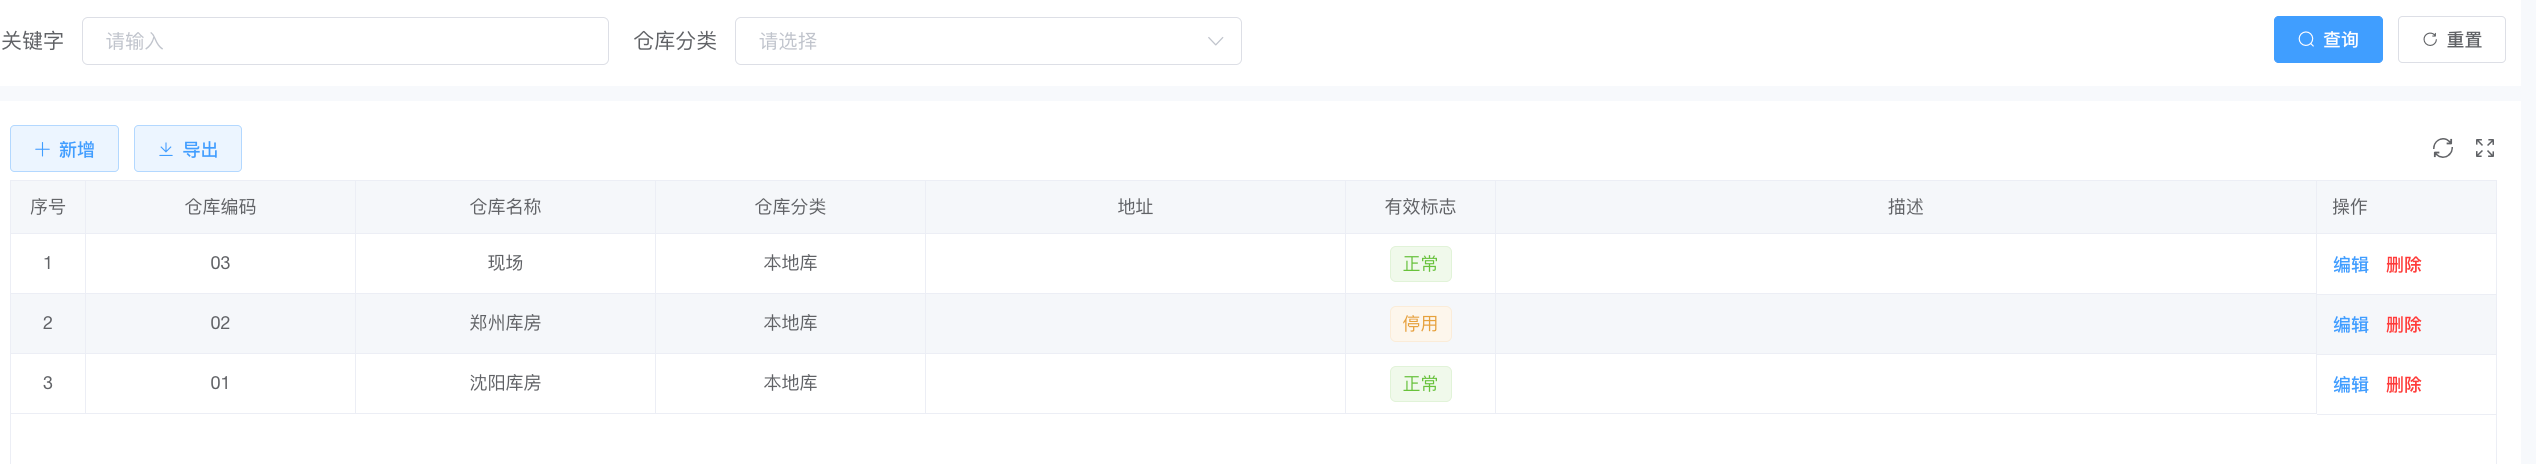Edit the 现场 warehouse row
This screenshot has height=464, width=2536.
(2350, 265)
